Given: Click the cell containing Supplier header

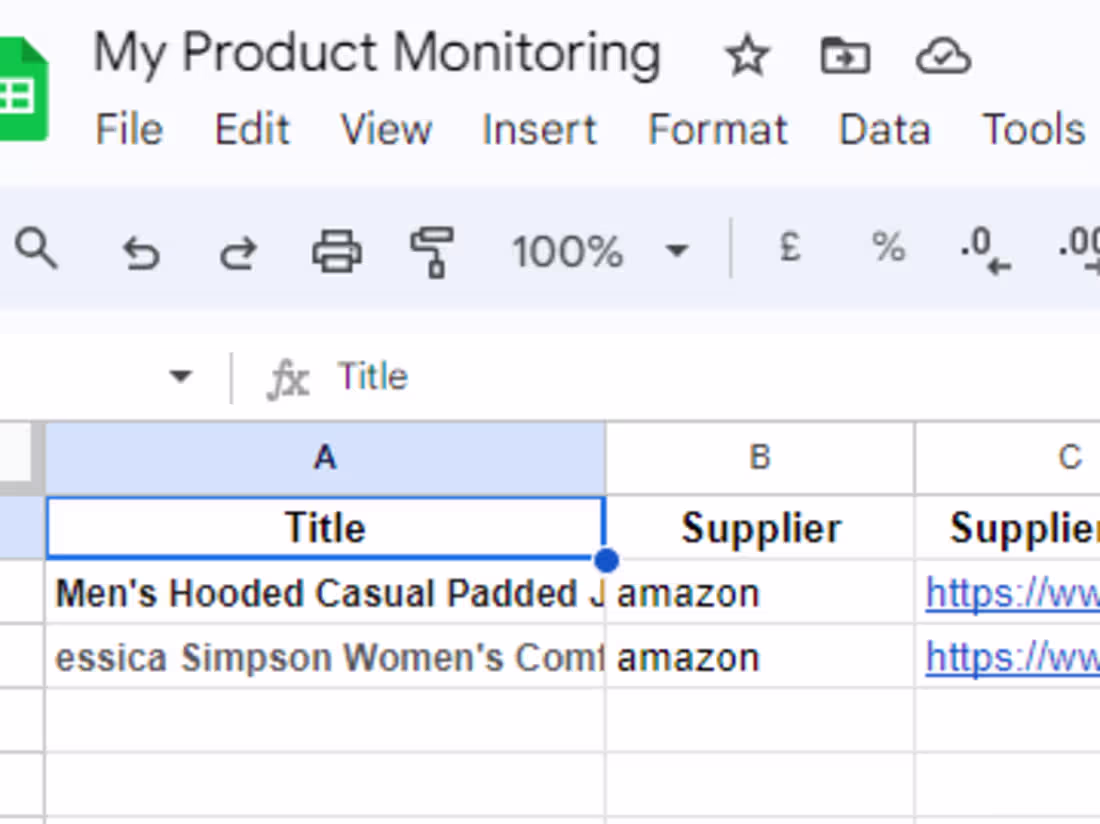Looking at the screenshot, I should [760, 528].
